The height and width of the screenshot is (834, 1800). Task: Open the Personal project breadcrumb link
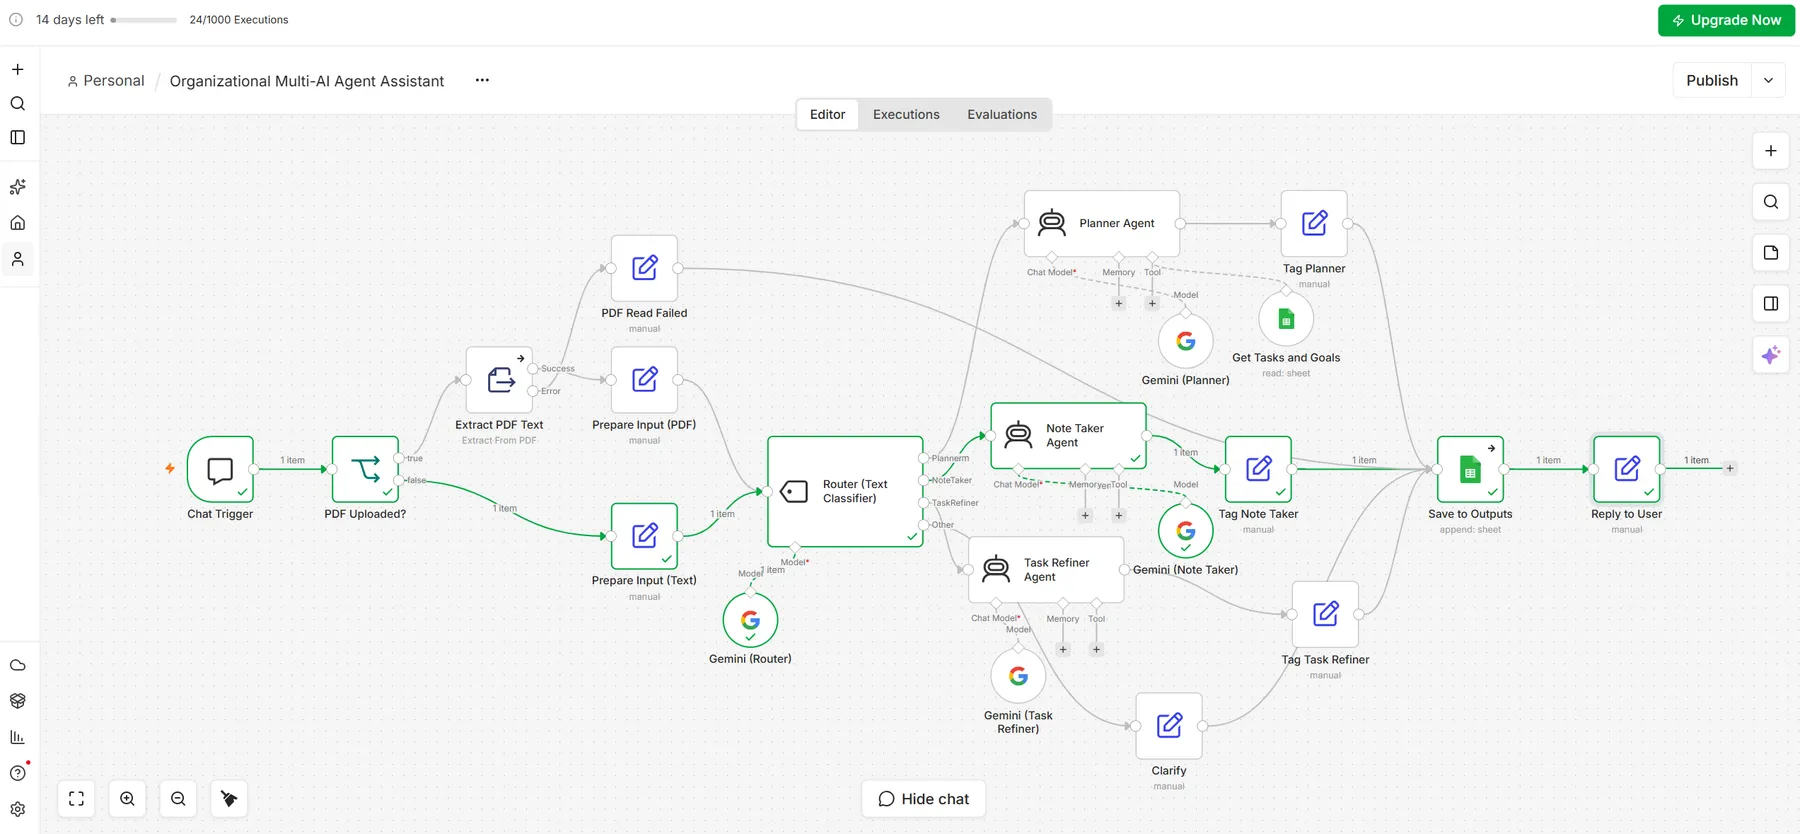coord(105,81)
